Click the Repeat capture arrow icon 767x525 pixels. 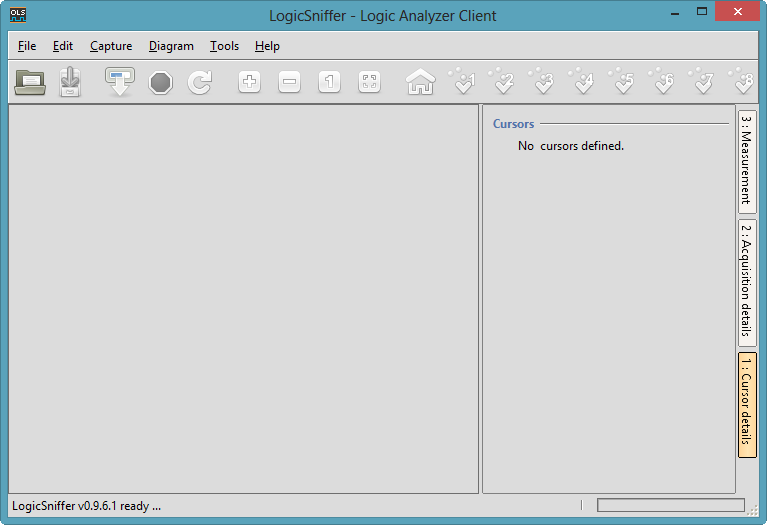(x=200, y=82)
